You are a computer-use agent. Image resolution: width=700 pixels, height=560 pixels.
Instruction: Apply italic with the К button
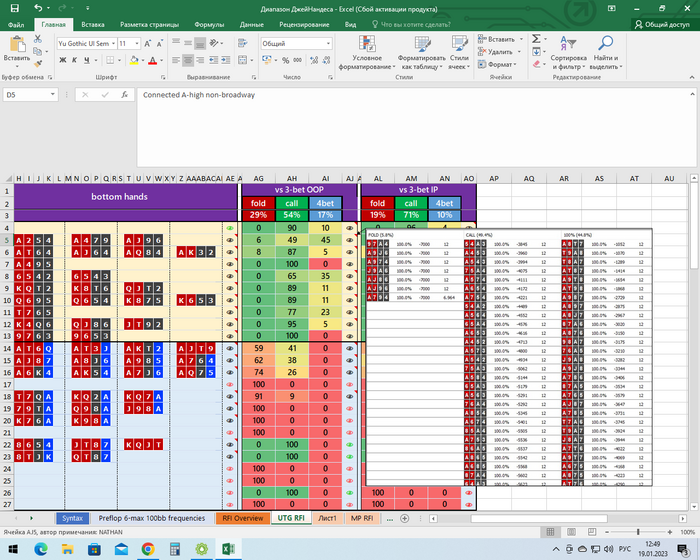[74, 60]
